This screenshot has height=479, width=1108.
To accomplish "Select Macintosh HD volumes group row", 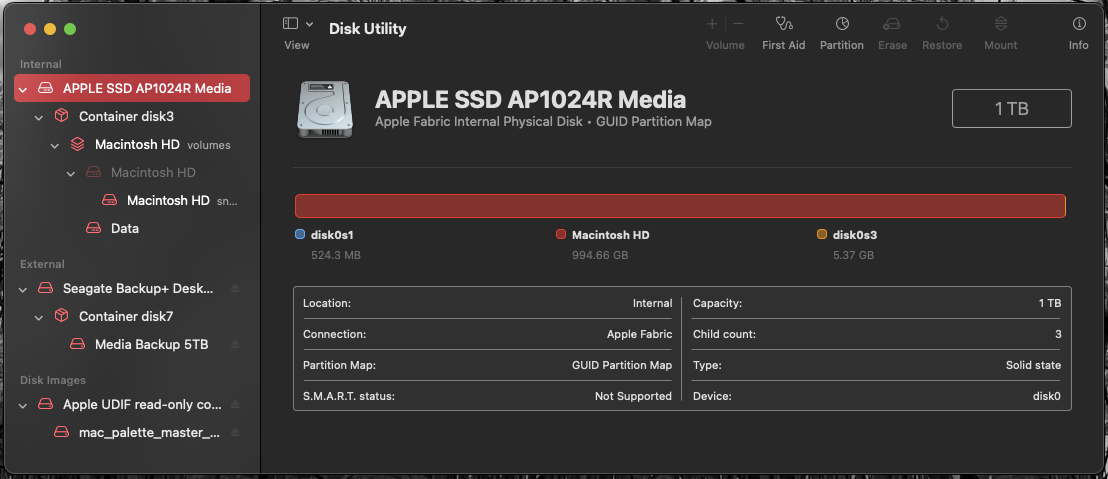I will click(x=132, y=144).
